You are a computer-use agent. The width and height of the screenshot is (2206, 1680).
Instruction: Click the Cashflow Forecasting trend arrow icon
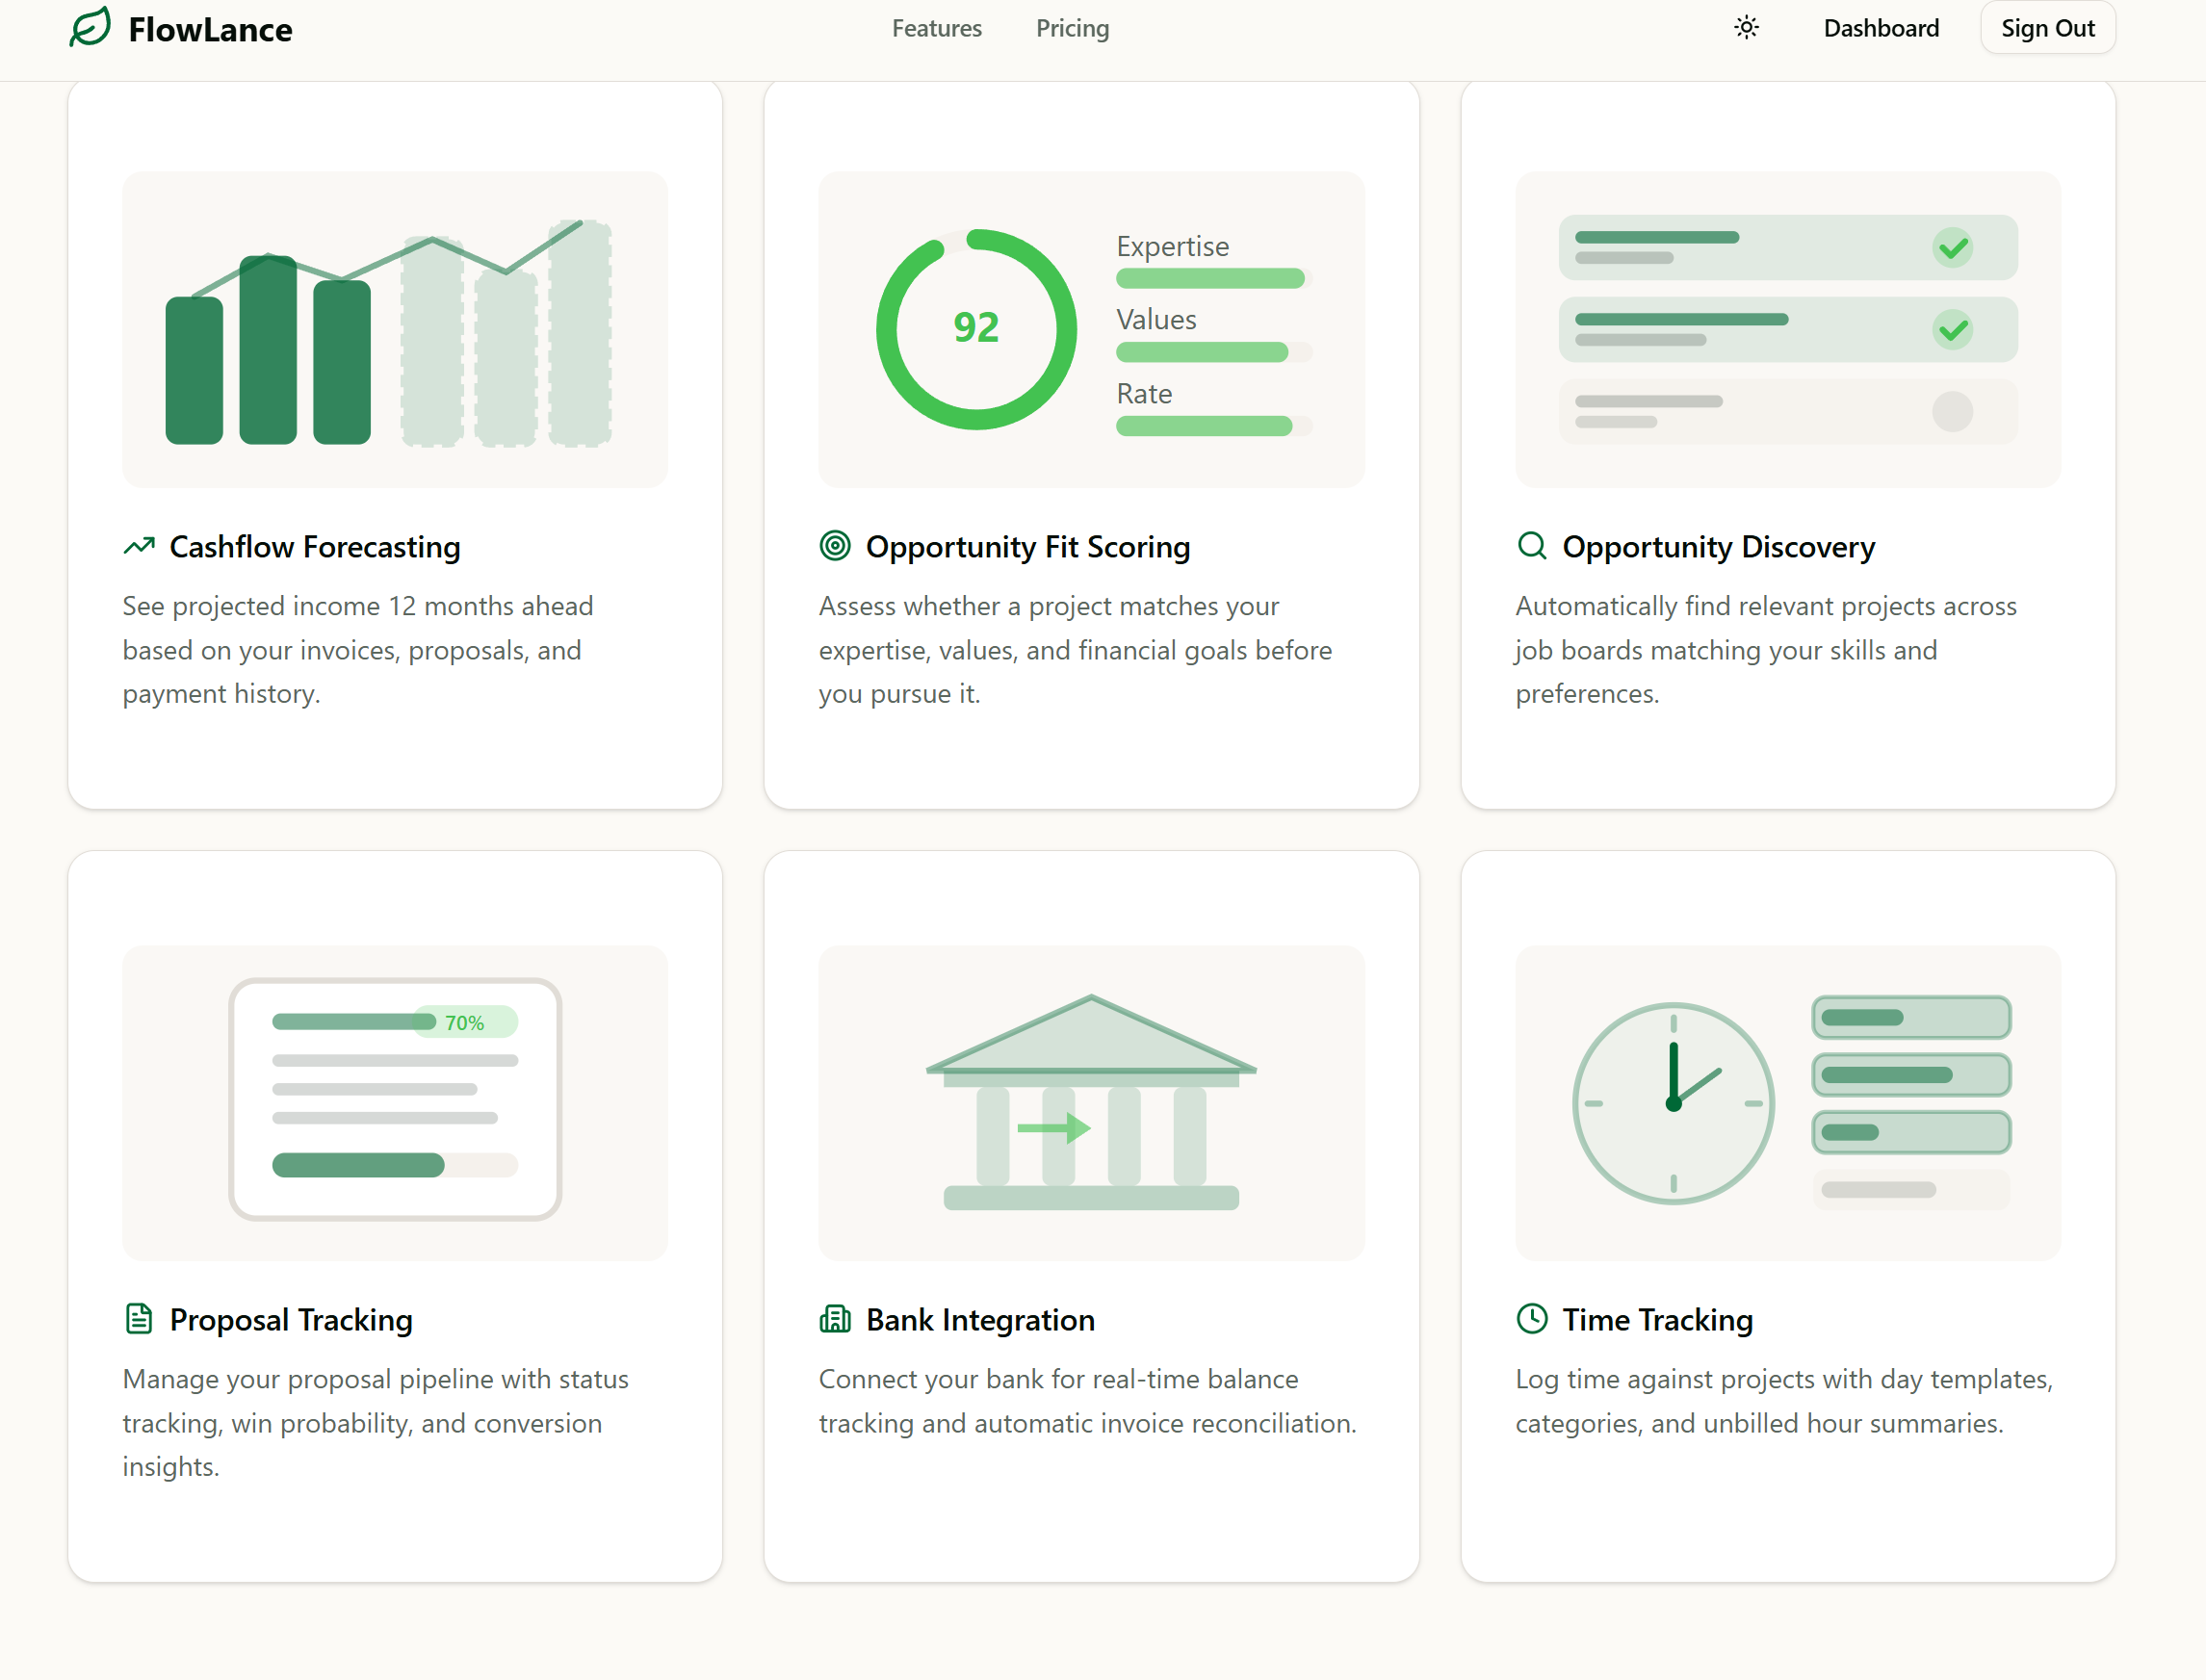tap(139, 546)
